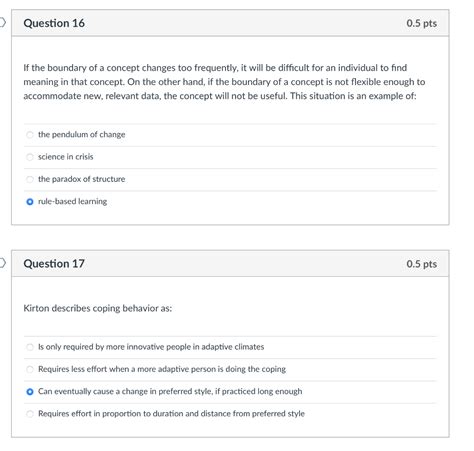Choose radio for 'Requires less effort when a more adaptive person'
Image resolution: width=474 pixels, height=451 pixels.
[30, 369]
